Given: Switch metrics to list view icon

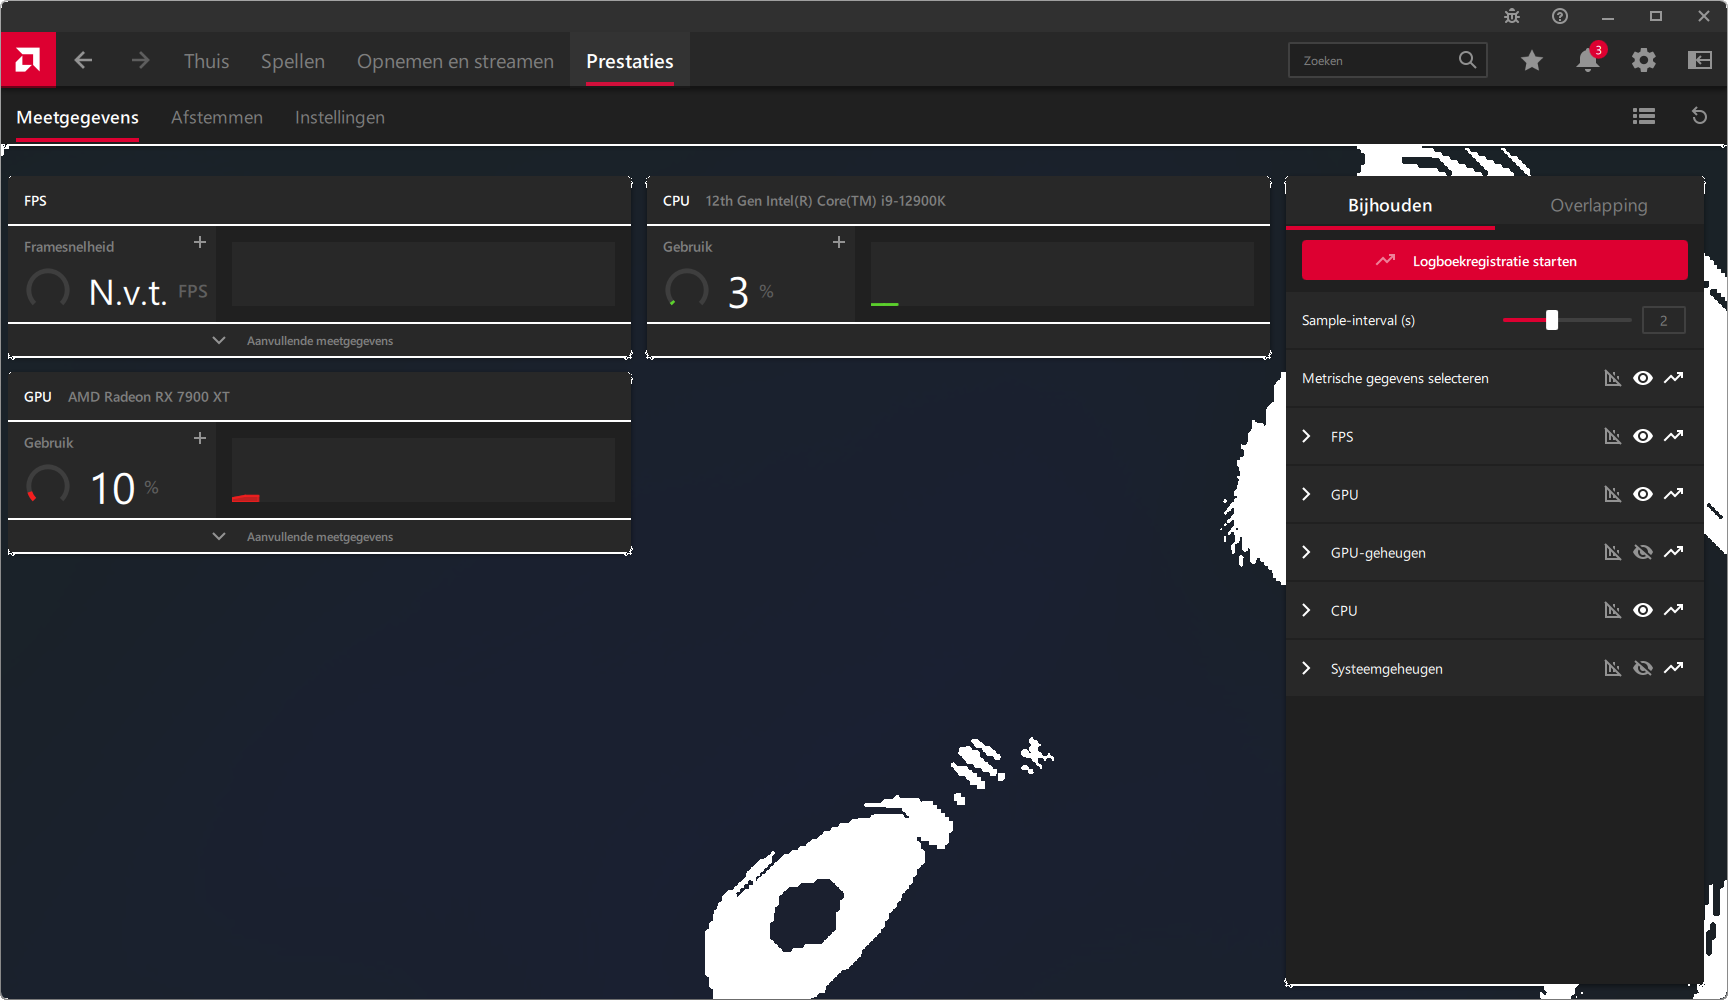Looking at the screenshot, I should coord(1643,117).
